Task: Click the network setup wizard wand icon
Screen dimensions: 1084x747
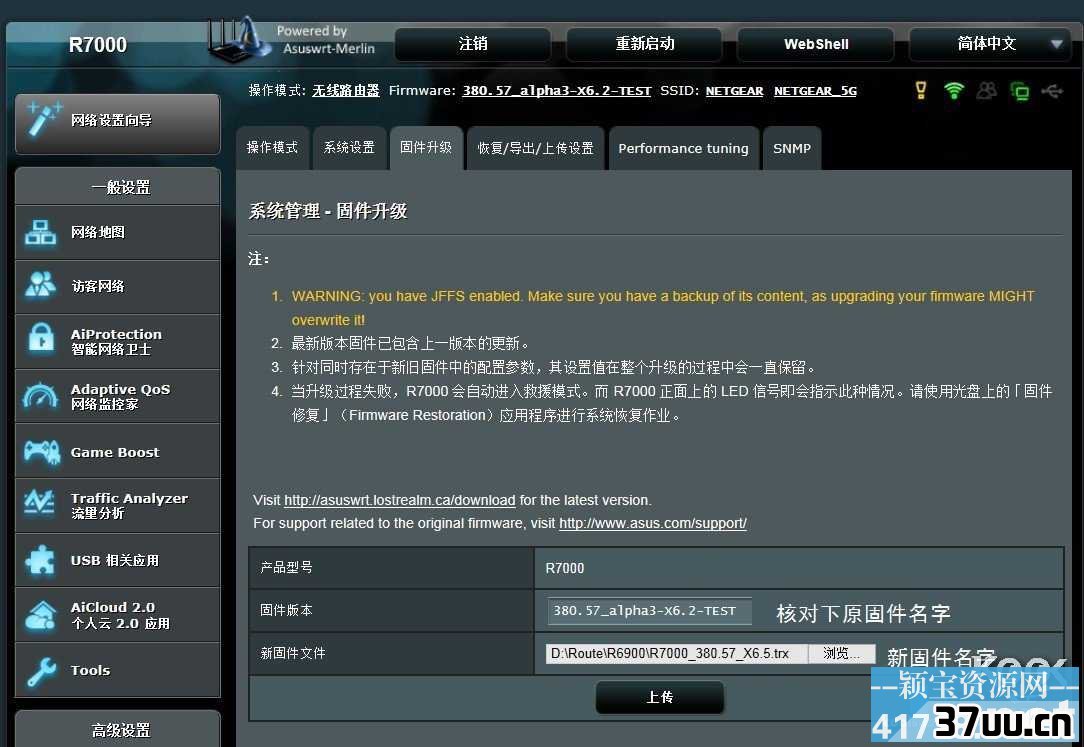Action: coord(44,119)
